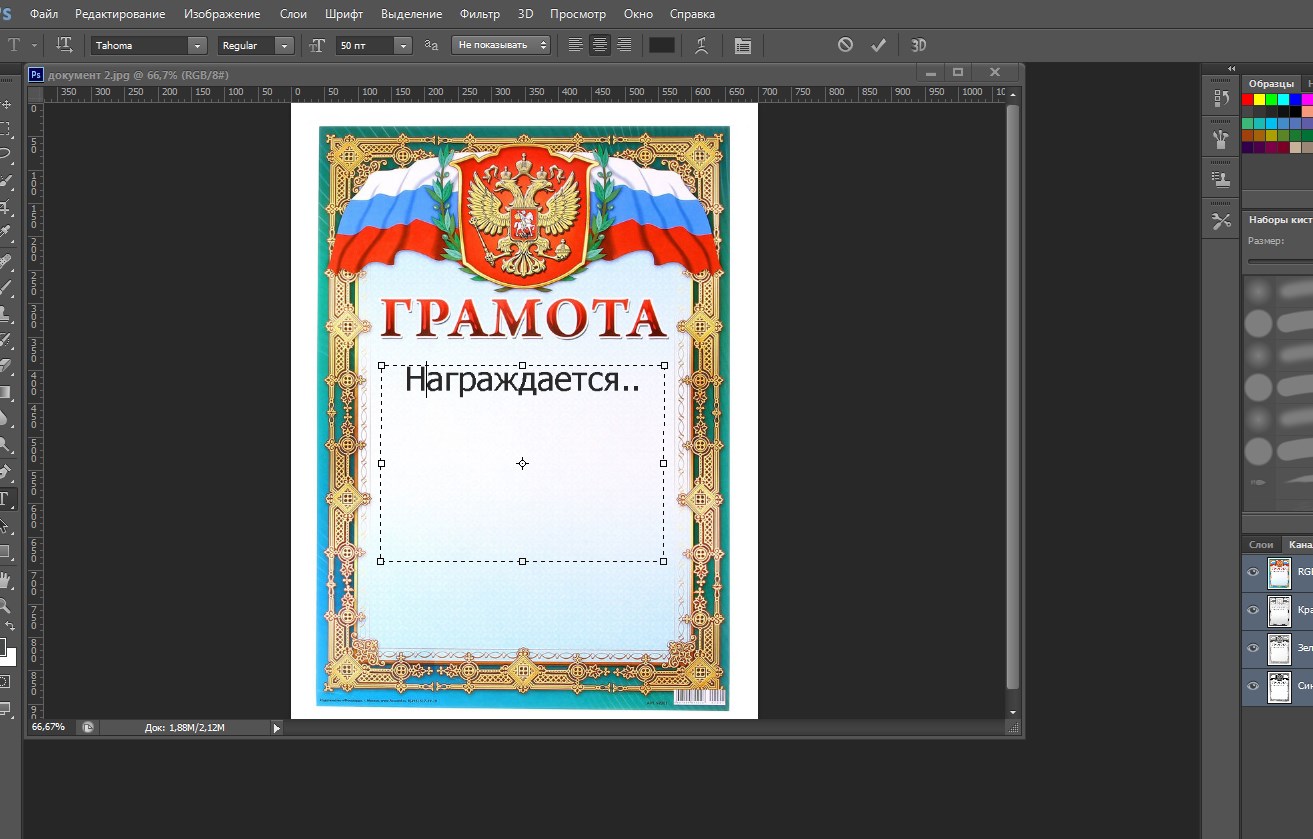Cancel the current text edit

(x=845, y=45)
